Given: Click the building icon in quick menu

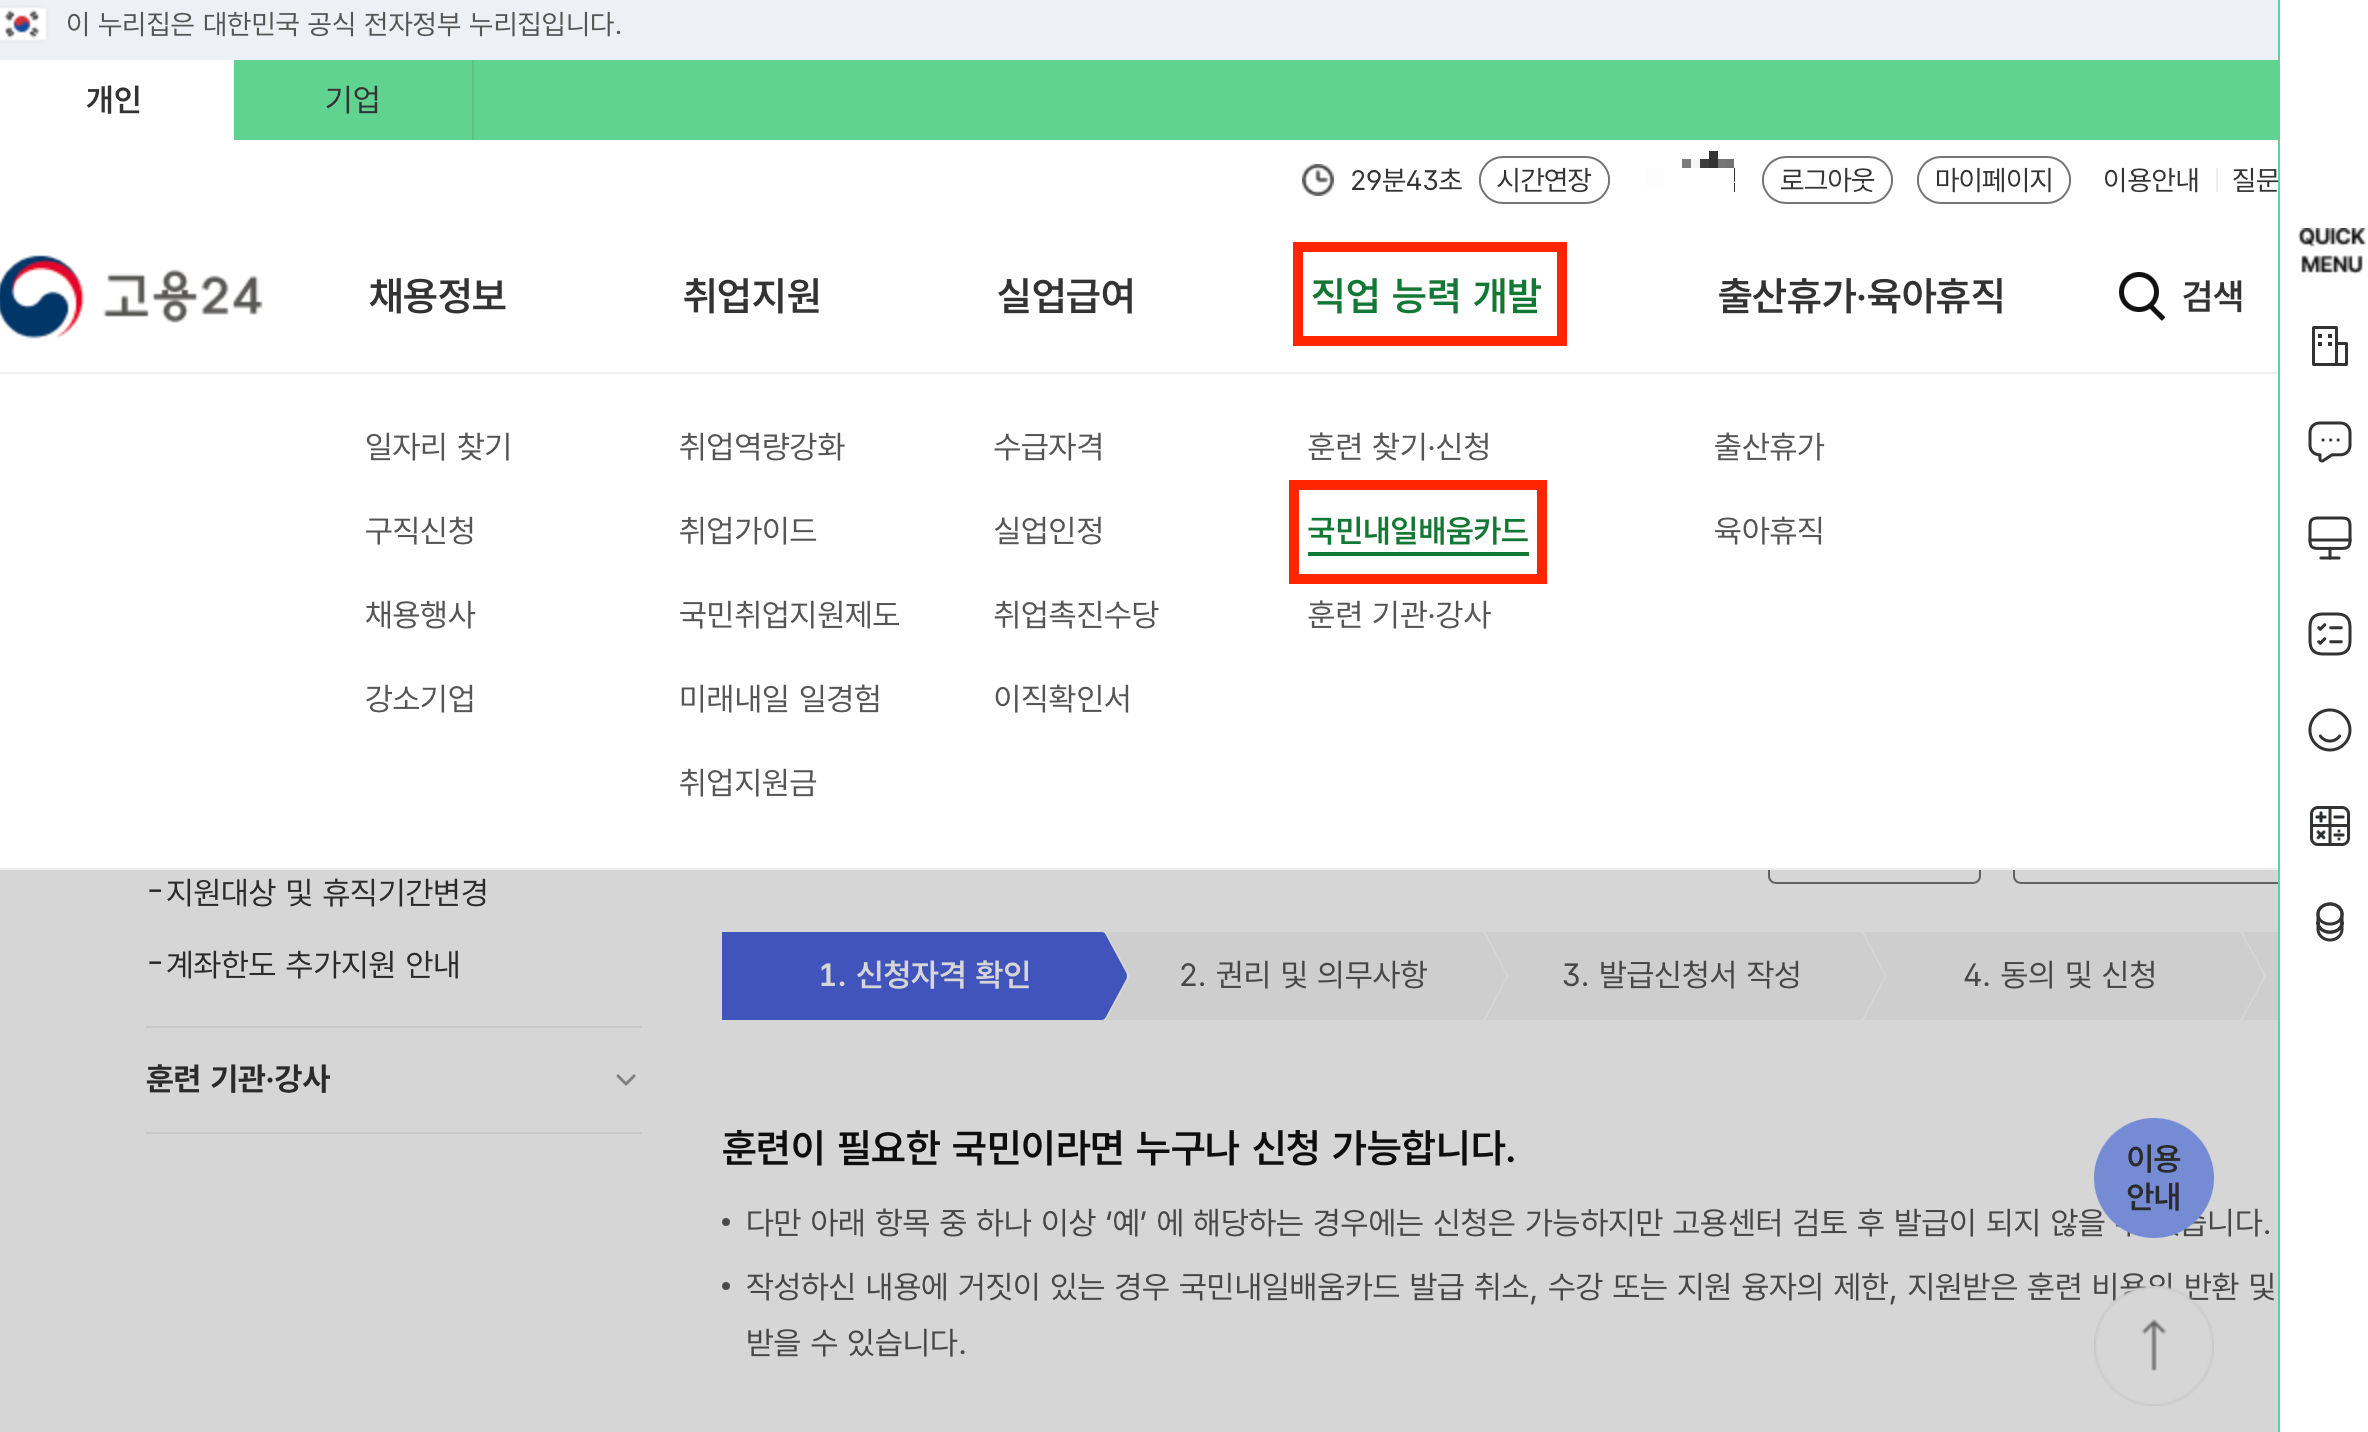Looking at the screenshot, I should 2329,346.
